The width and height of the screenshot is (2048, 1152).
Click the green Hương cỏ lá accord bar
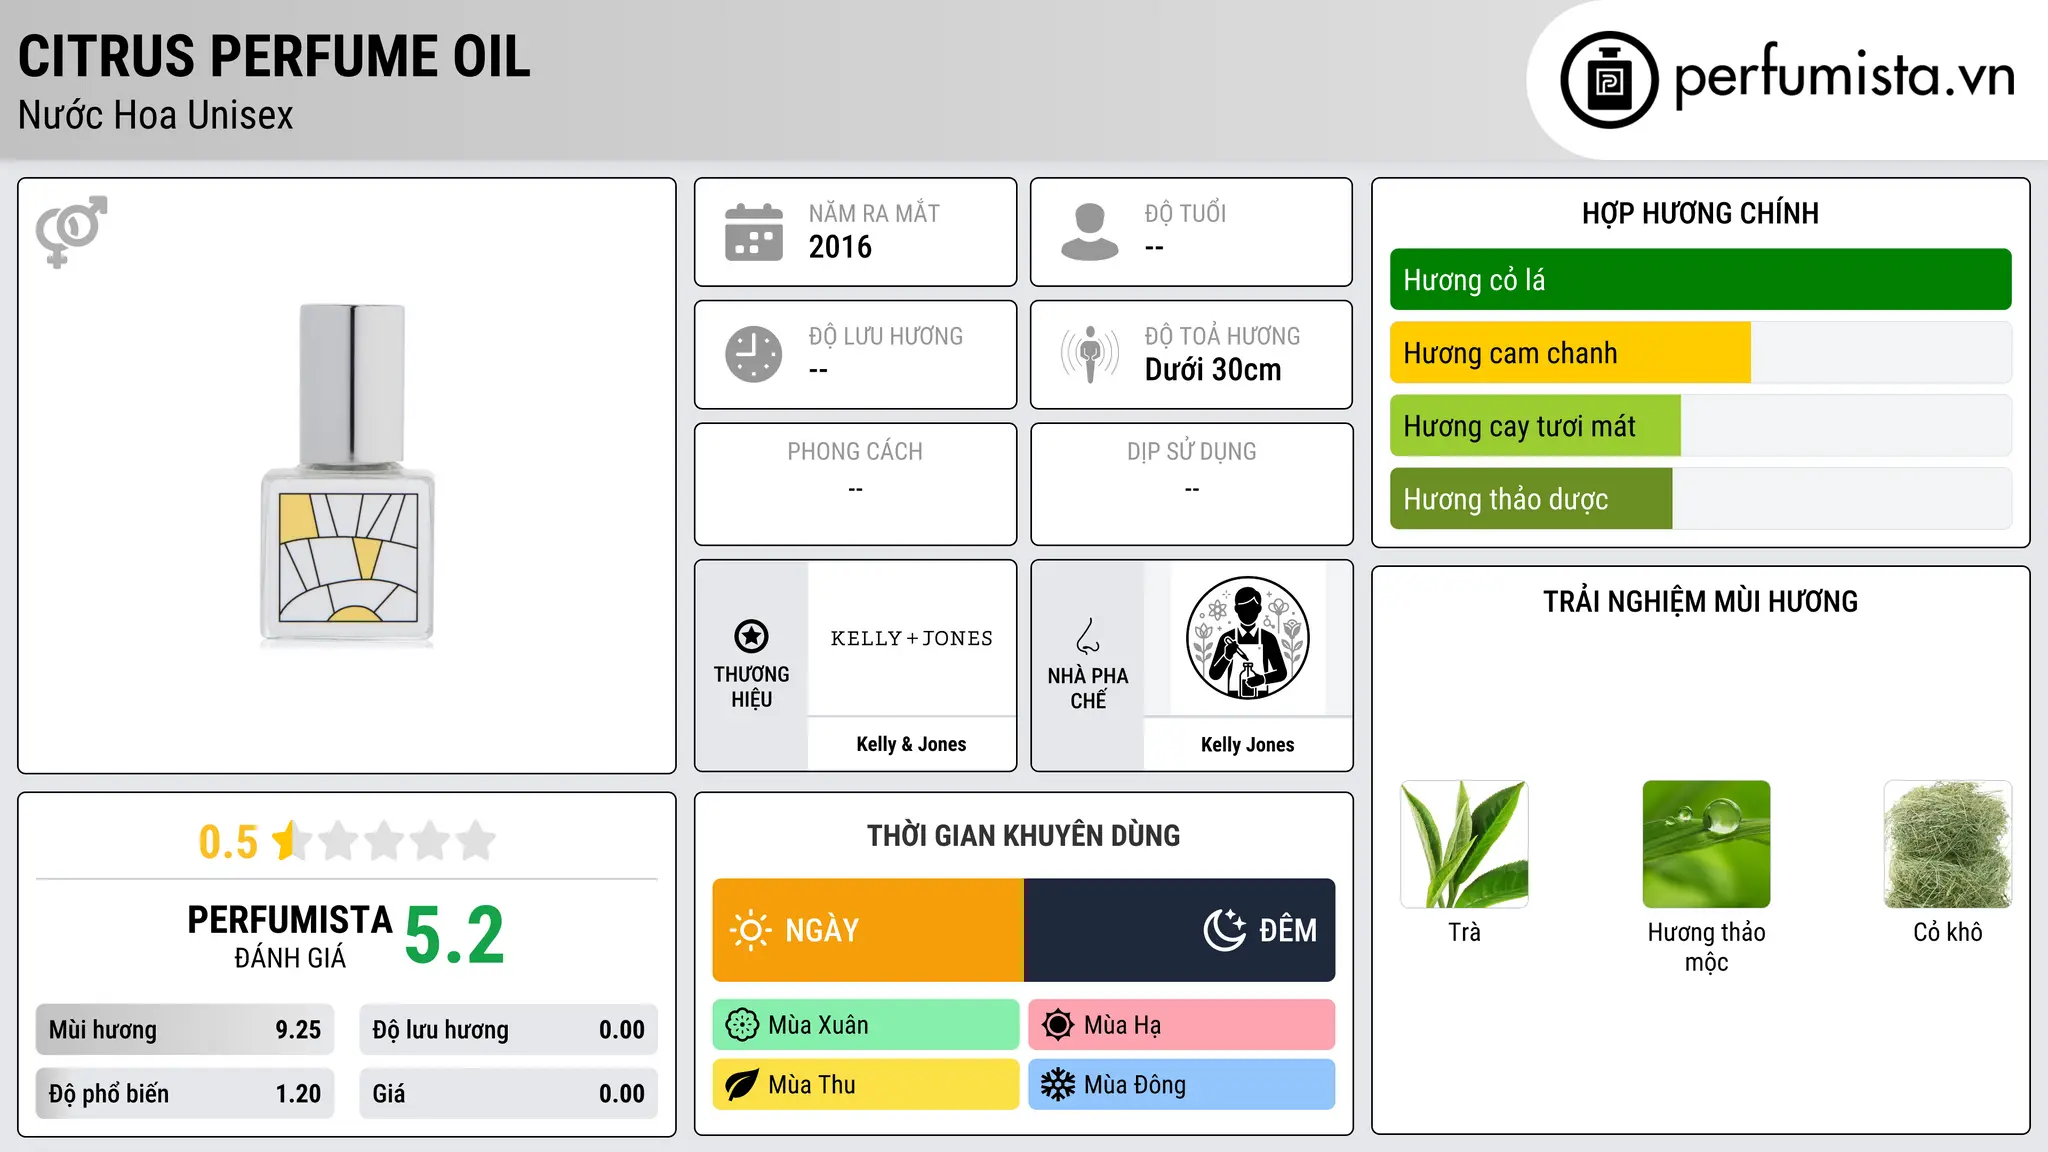(1701, 280)
